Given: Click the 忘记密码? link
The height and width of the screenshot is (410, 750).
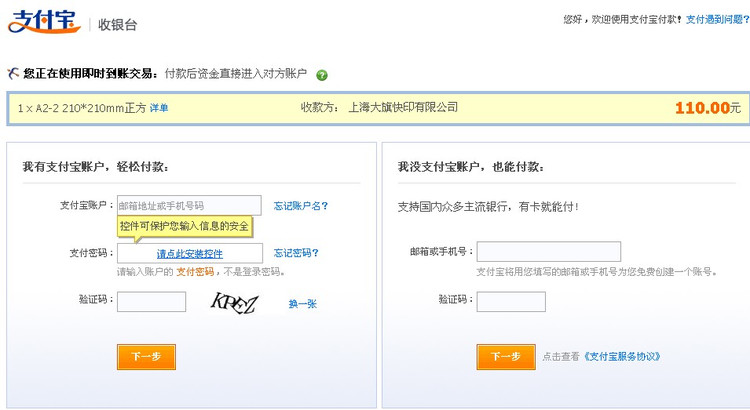Looking at the screenshot, I should (x=296, y=253).
